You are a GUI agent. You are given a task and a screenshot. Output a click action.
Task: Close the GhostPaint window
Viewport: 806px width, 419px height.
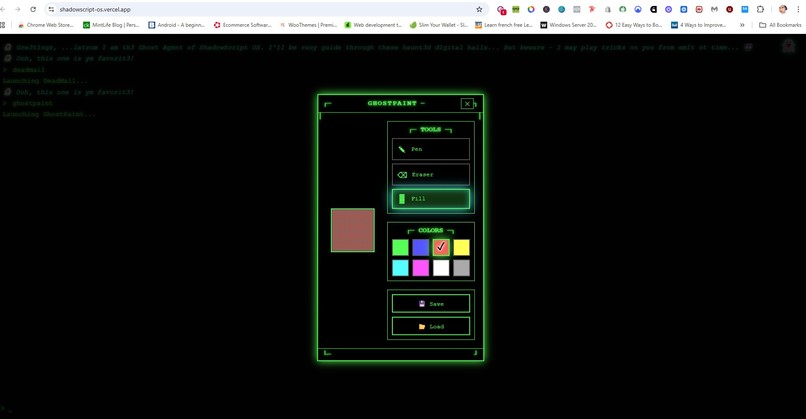pyautogui.click(x=467, y=104)
